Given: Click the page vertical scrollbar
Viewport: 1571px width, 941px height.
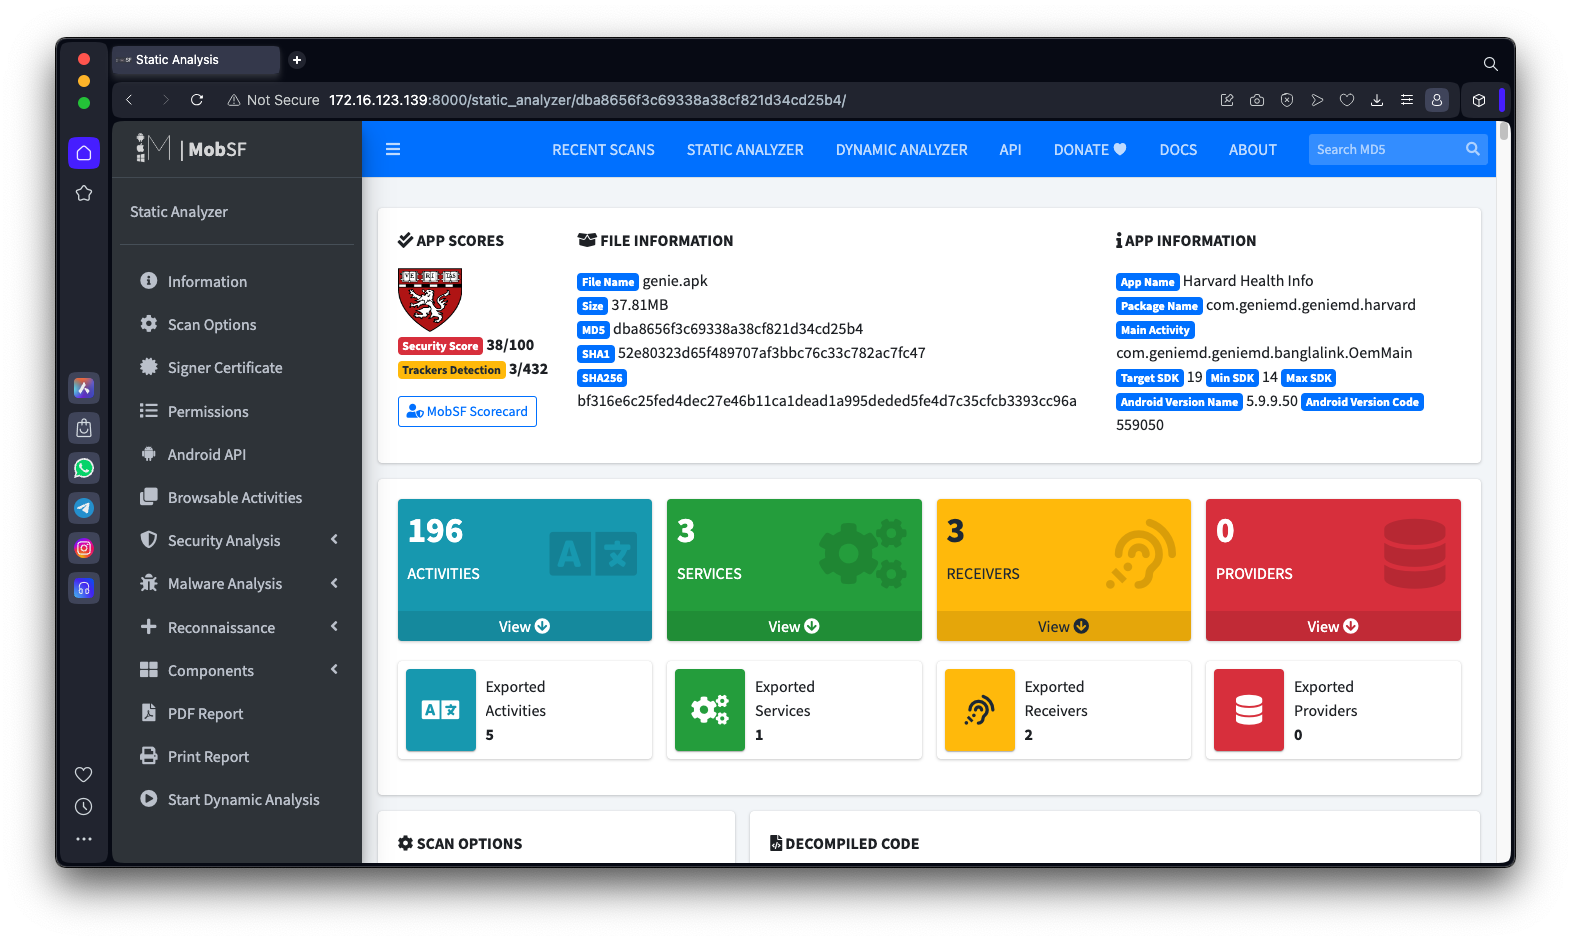Looking at the screenshot, I should [1503, 131].
